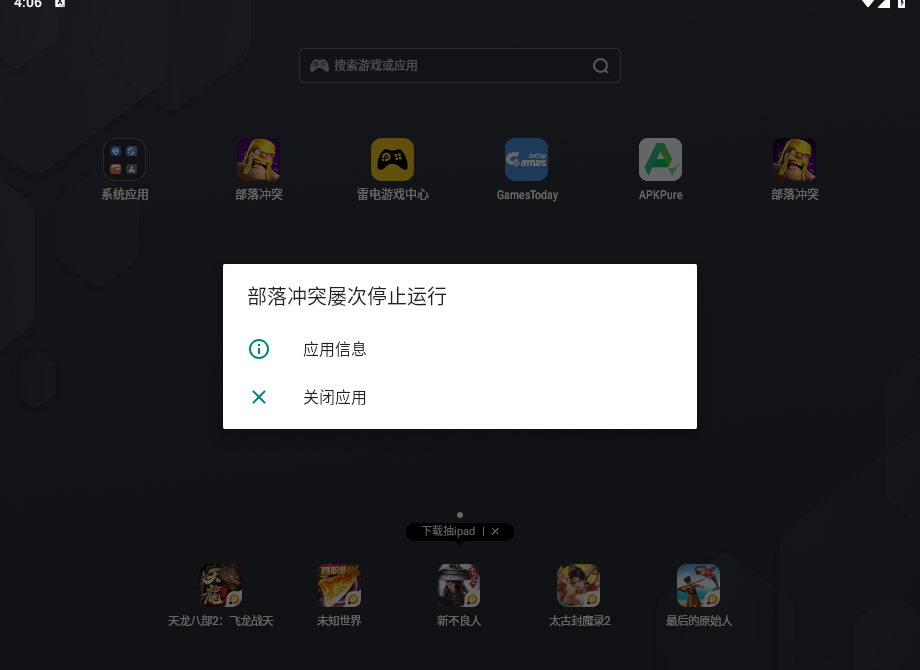Open the GamesToday app icon

click(x=526, y=160)
